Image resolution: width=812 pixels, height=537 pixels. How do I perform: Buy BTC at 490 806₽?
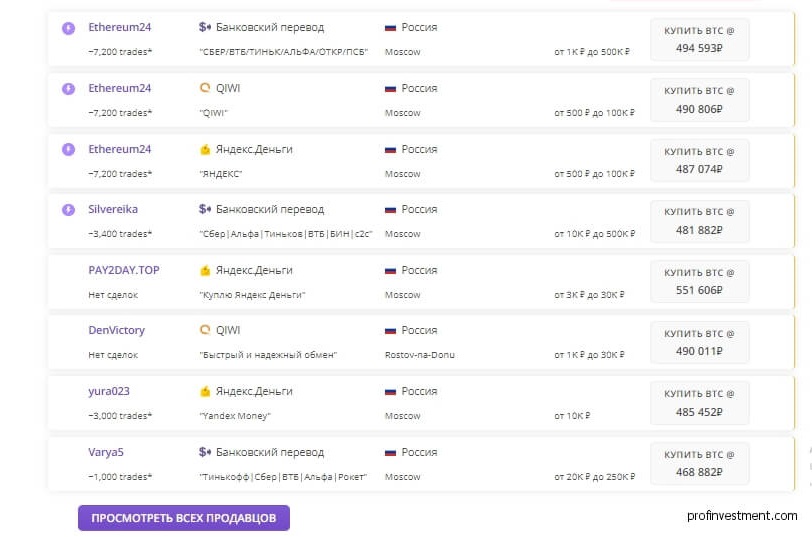click(699, 100)
